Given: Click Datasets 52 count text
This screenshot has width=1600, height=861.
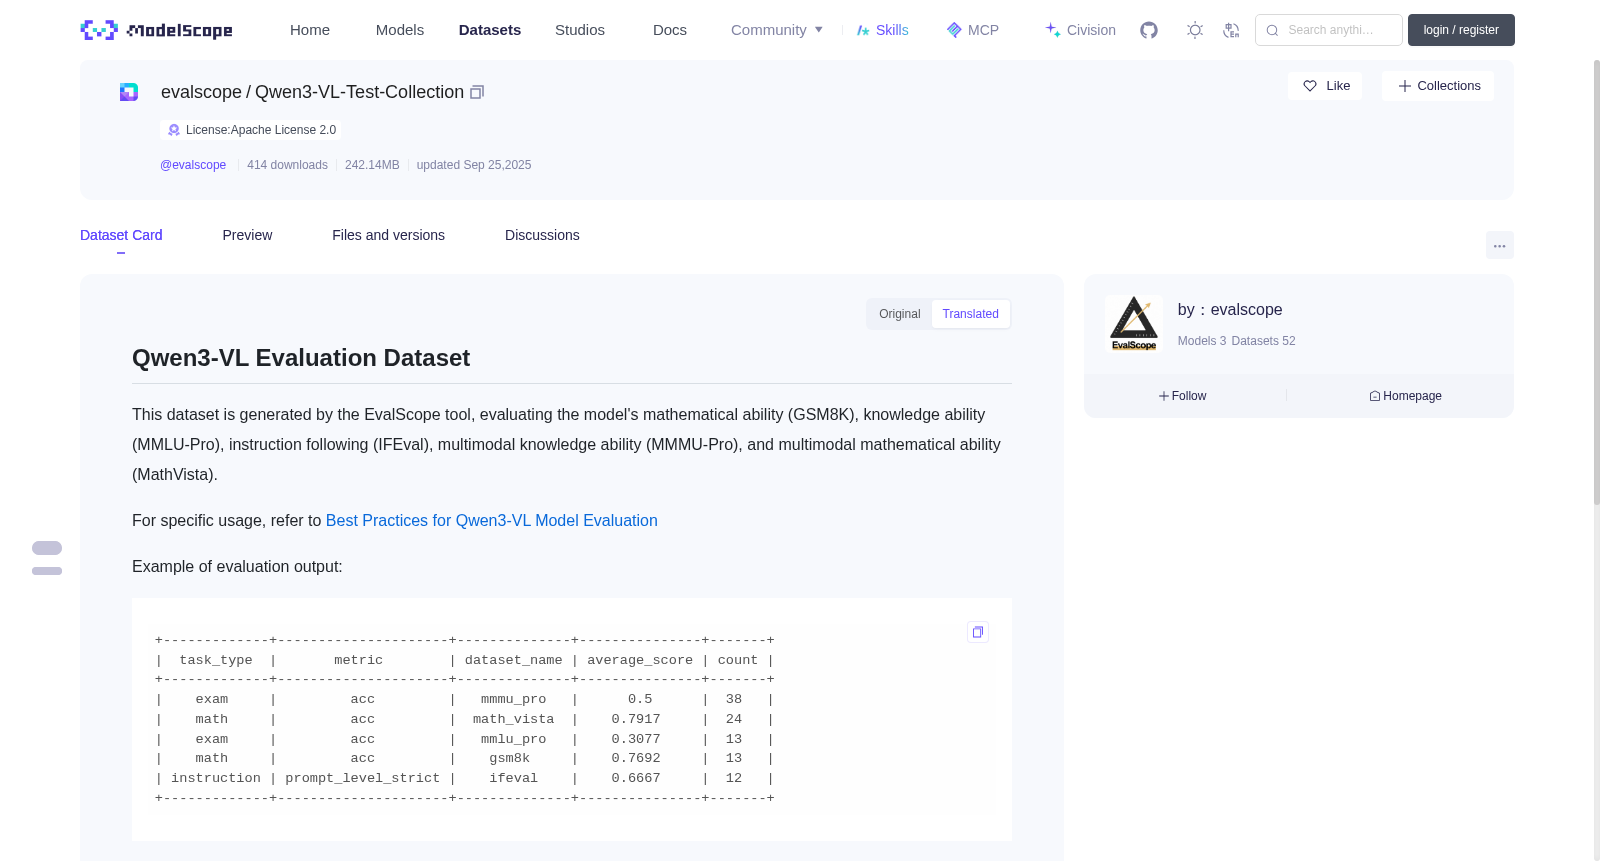Looking at the screenshot, I should tap(1263, 341).
